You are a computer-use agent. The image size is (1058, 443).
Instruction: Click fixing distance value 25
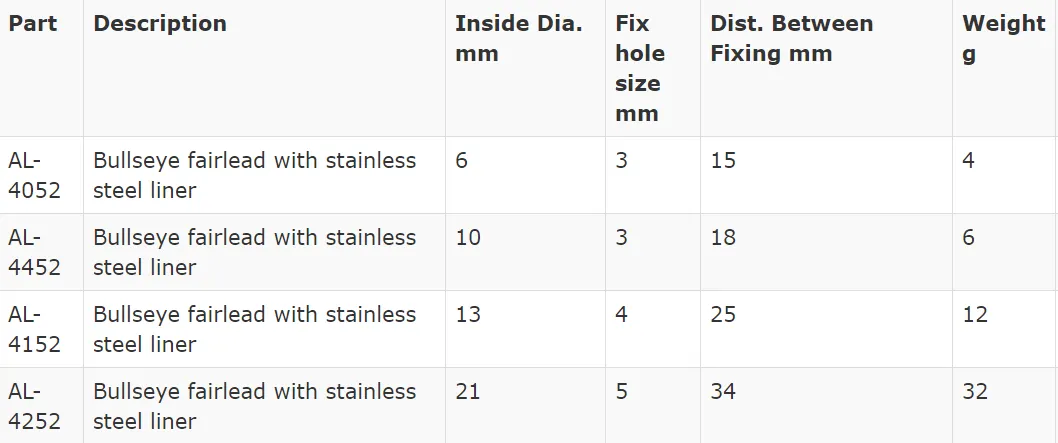[723, 315]
